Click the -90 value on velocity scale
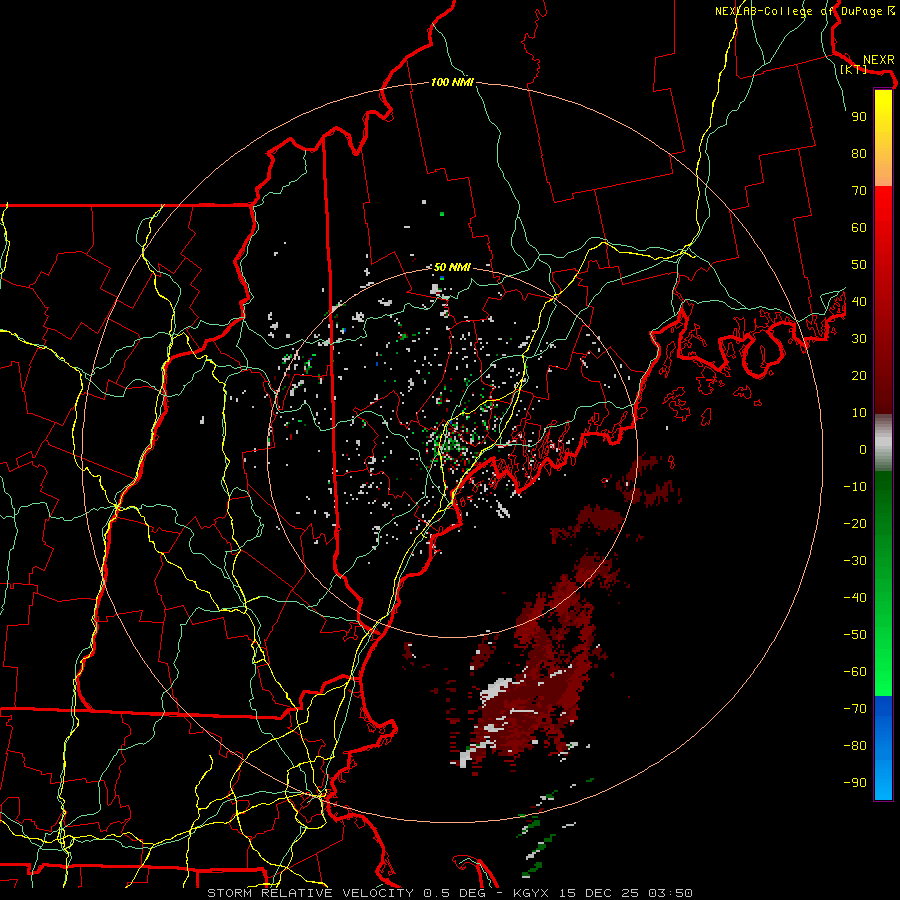The image size is (900, 900). [855, 783]
